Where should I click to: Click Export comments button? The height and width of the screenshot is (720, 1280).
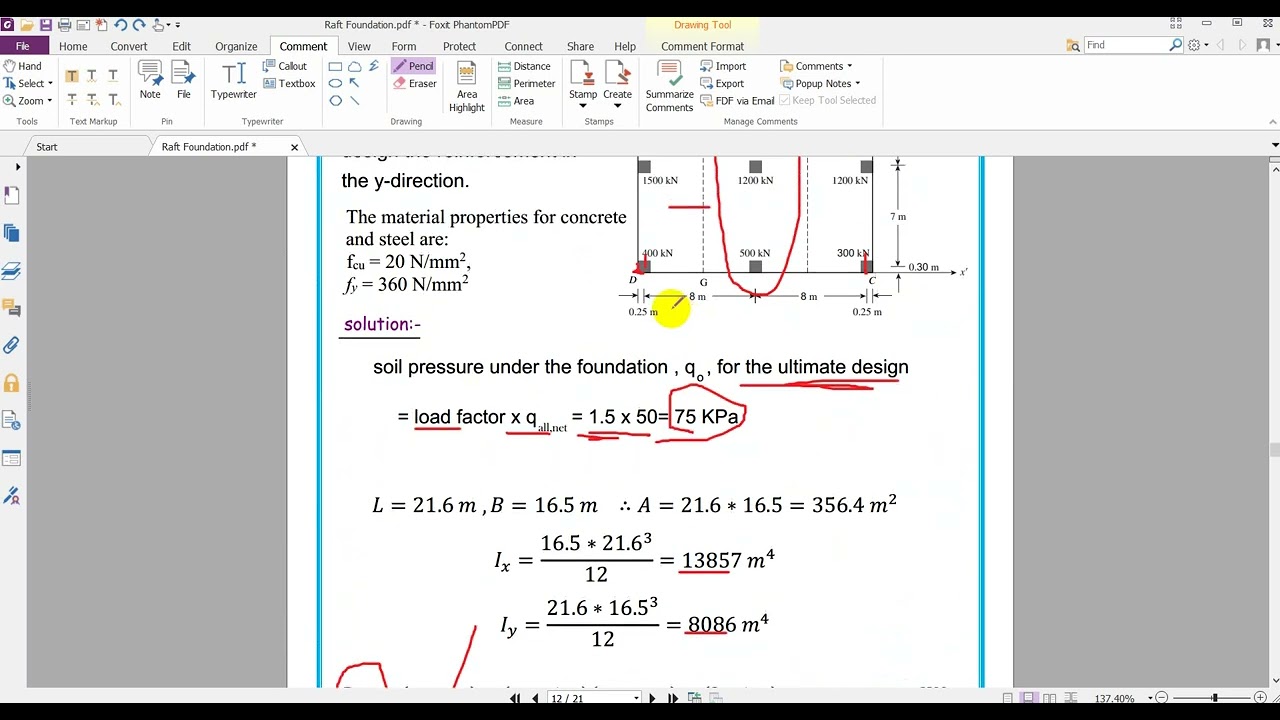point(722,84)
